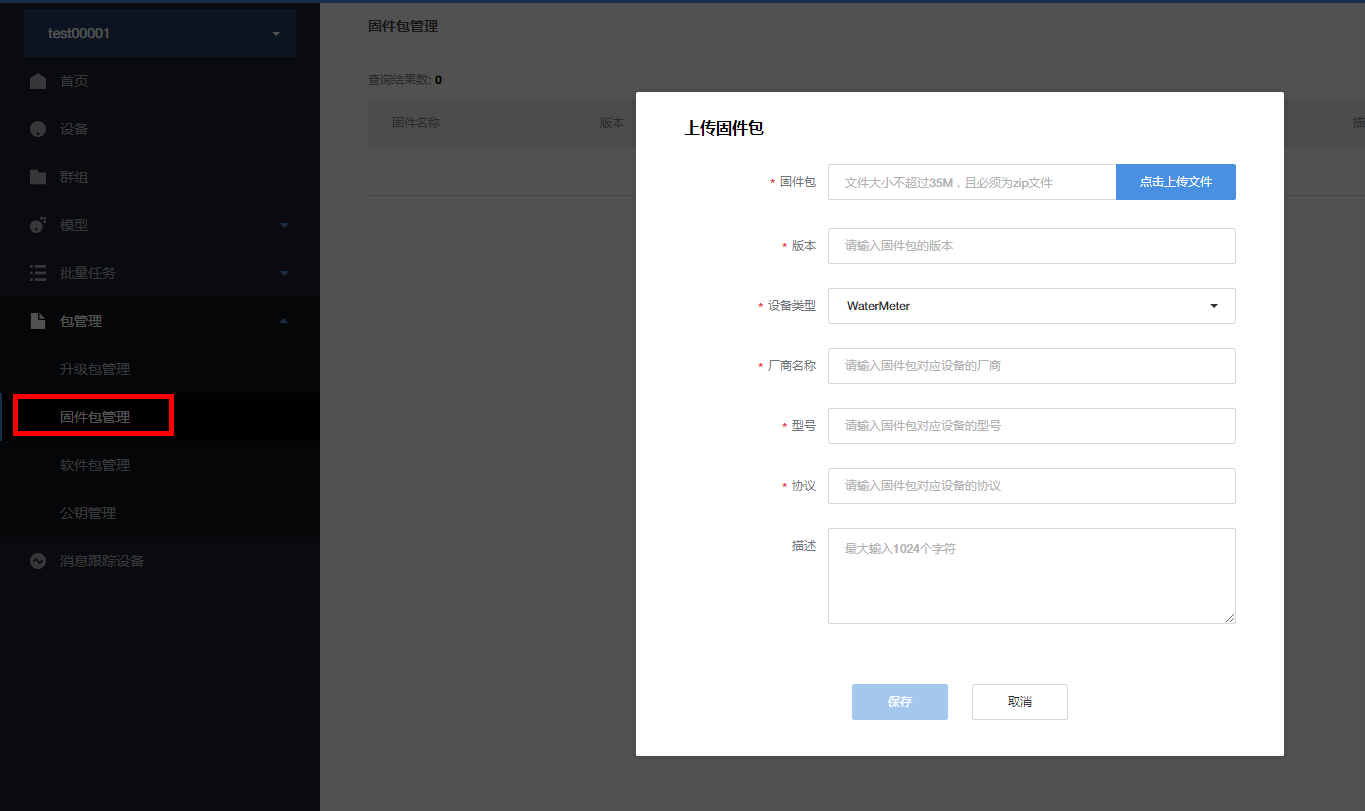Select 公钥管理 menu item
The width and height of the screenshot is (1365, 811).
point(88,513)
